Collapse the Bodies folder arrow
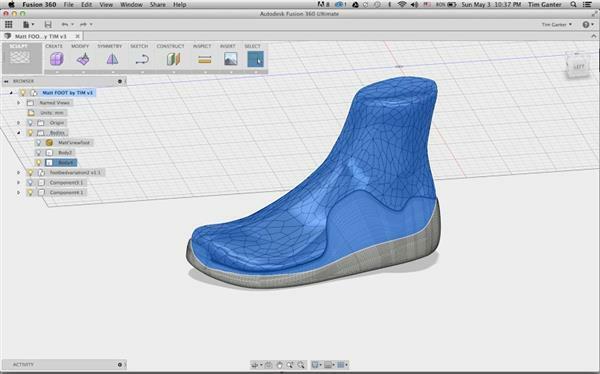Screen dimensions: 600x374 (18, 133)
